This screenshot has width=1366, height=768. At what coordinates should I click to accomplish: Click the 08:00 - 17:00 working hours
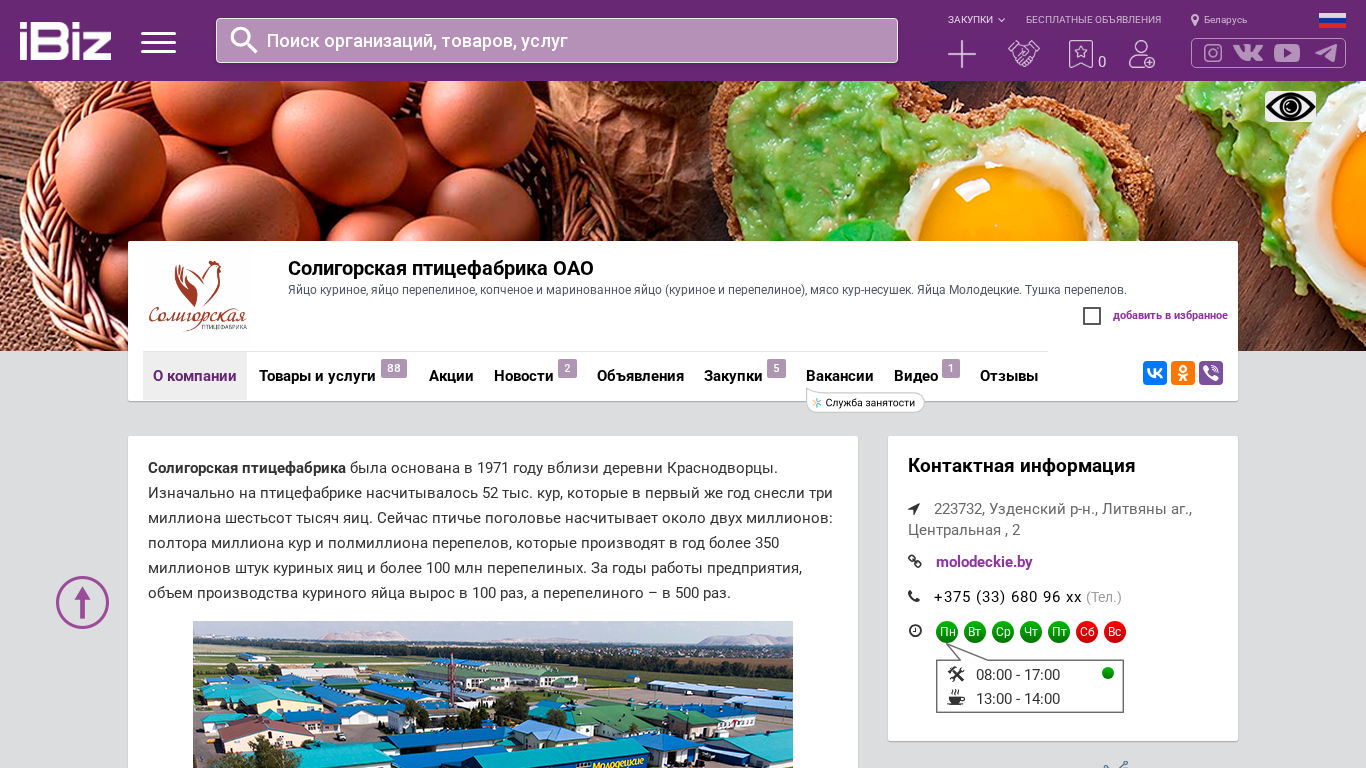[x=1018, y=675]
